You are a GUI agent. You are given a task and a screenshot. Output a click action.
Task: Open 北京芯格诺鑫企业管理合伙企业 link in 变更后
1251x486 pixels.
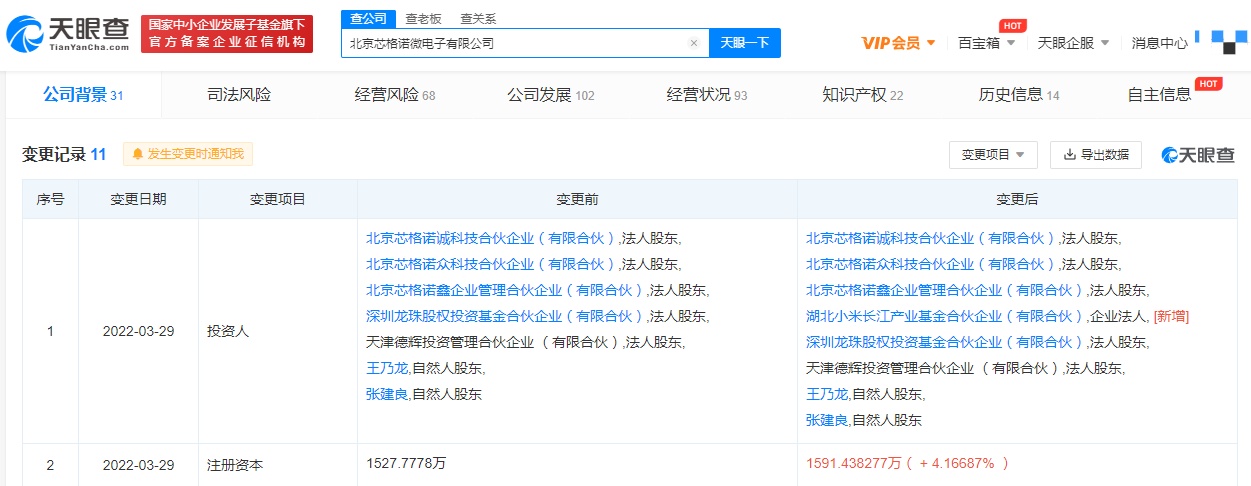coord(947,290)
